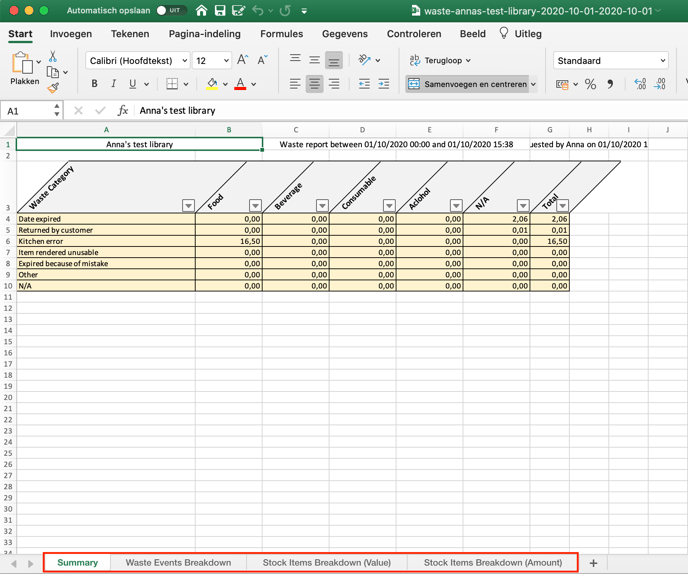Click the Save As edit icon
Screen dimensions: 688x574
[238, 11]
